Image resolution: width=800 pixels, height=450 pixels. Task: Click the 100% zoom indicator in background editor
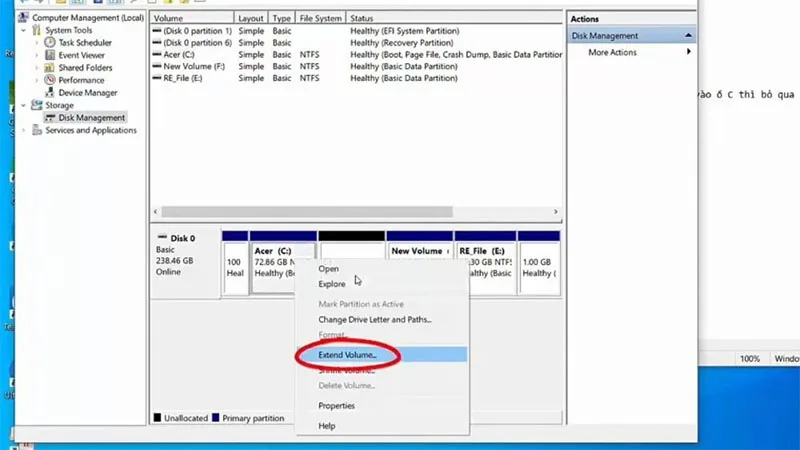coord(749,359)
